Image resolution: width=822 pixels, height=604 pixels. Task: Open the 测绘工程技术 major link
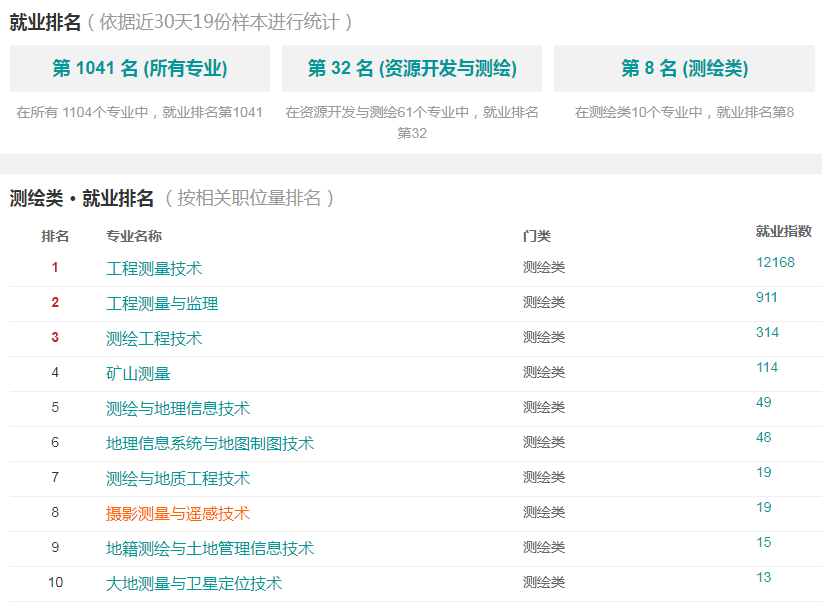(x=154, y=338)
